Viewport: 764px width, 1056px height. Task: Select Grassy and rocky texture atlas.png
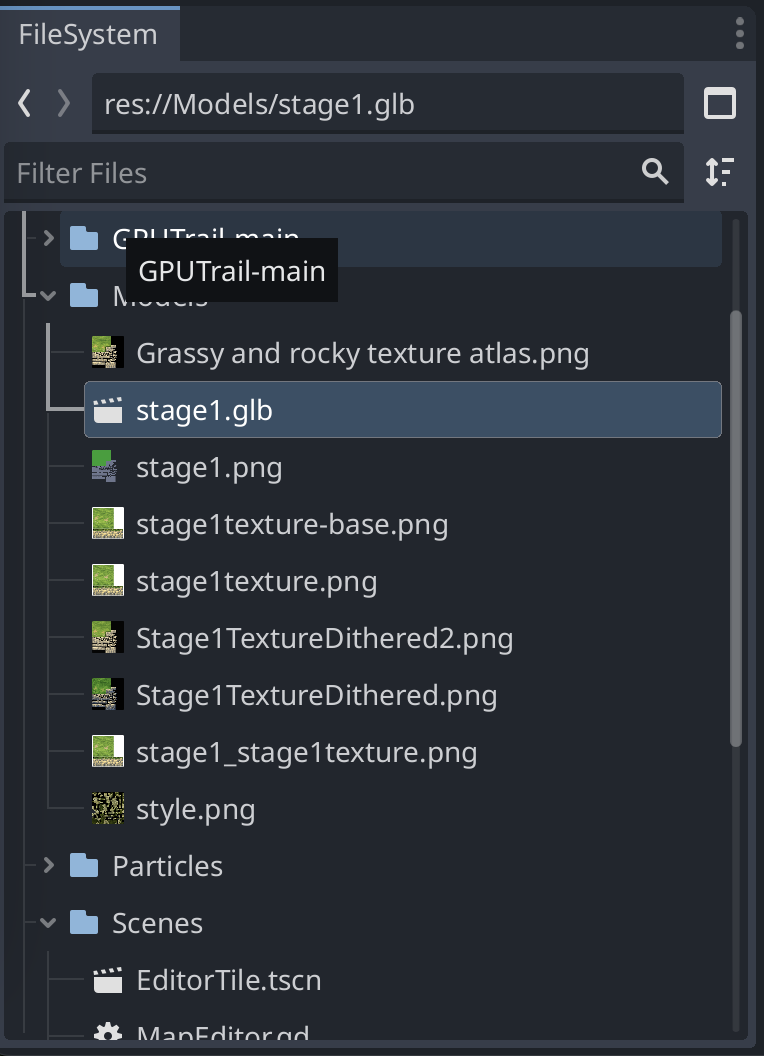[x=362, y=353]
